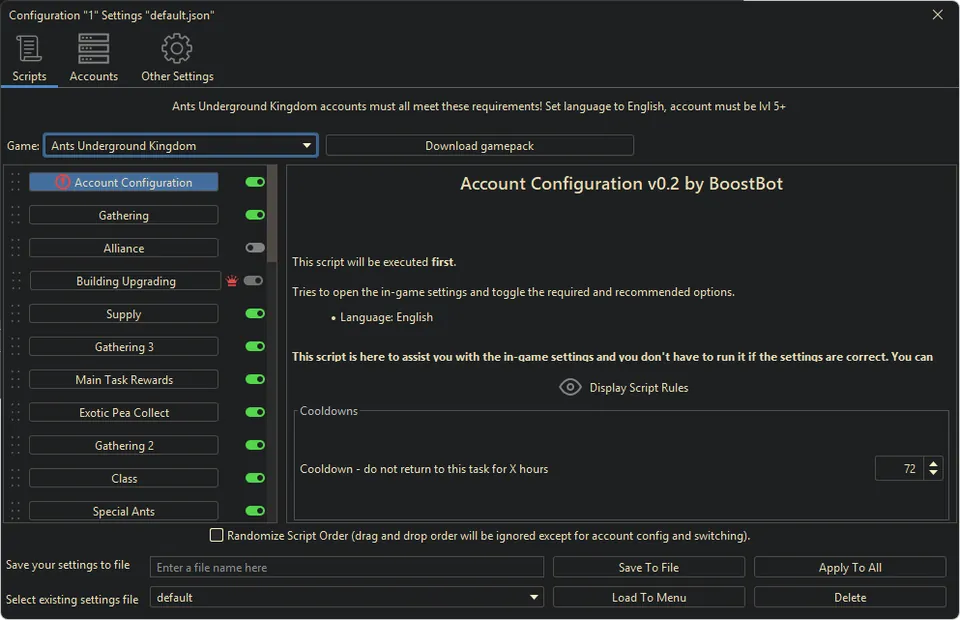The height and width of the screenshot is (620, 960).
Task: Switch off Exotic Pea Collect toggle
Action: 255,413
